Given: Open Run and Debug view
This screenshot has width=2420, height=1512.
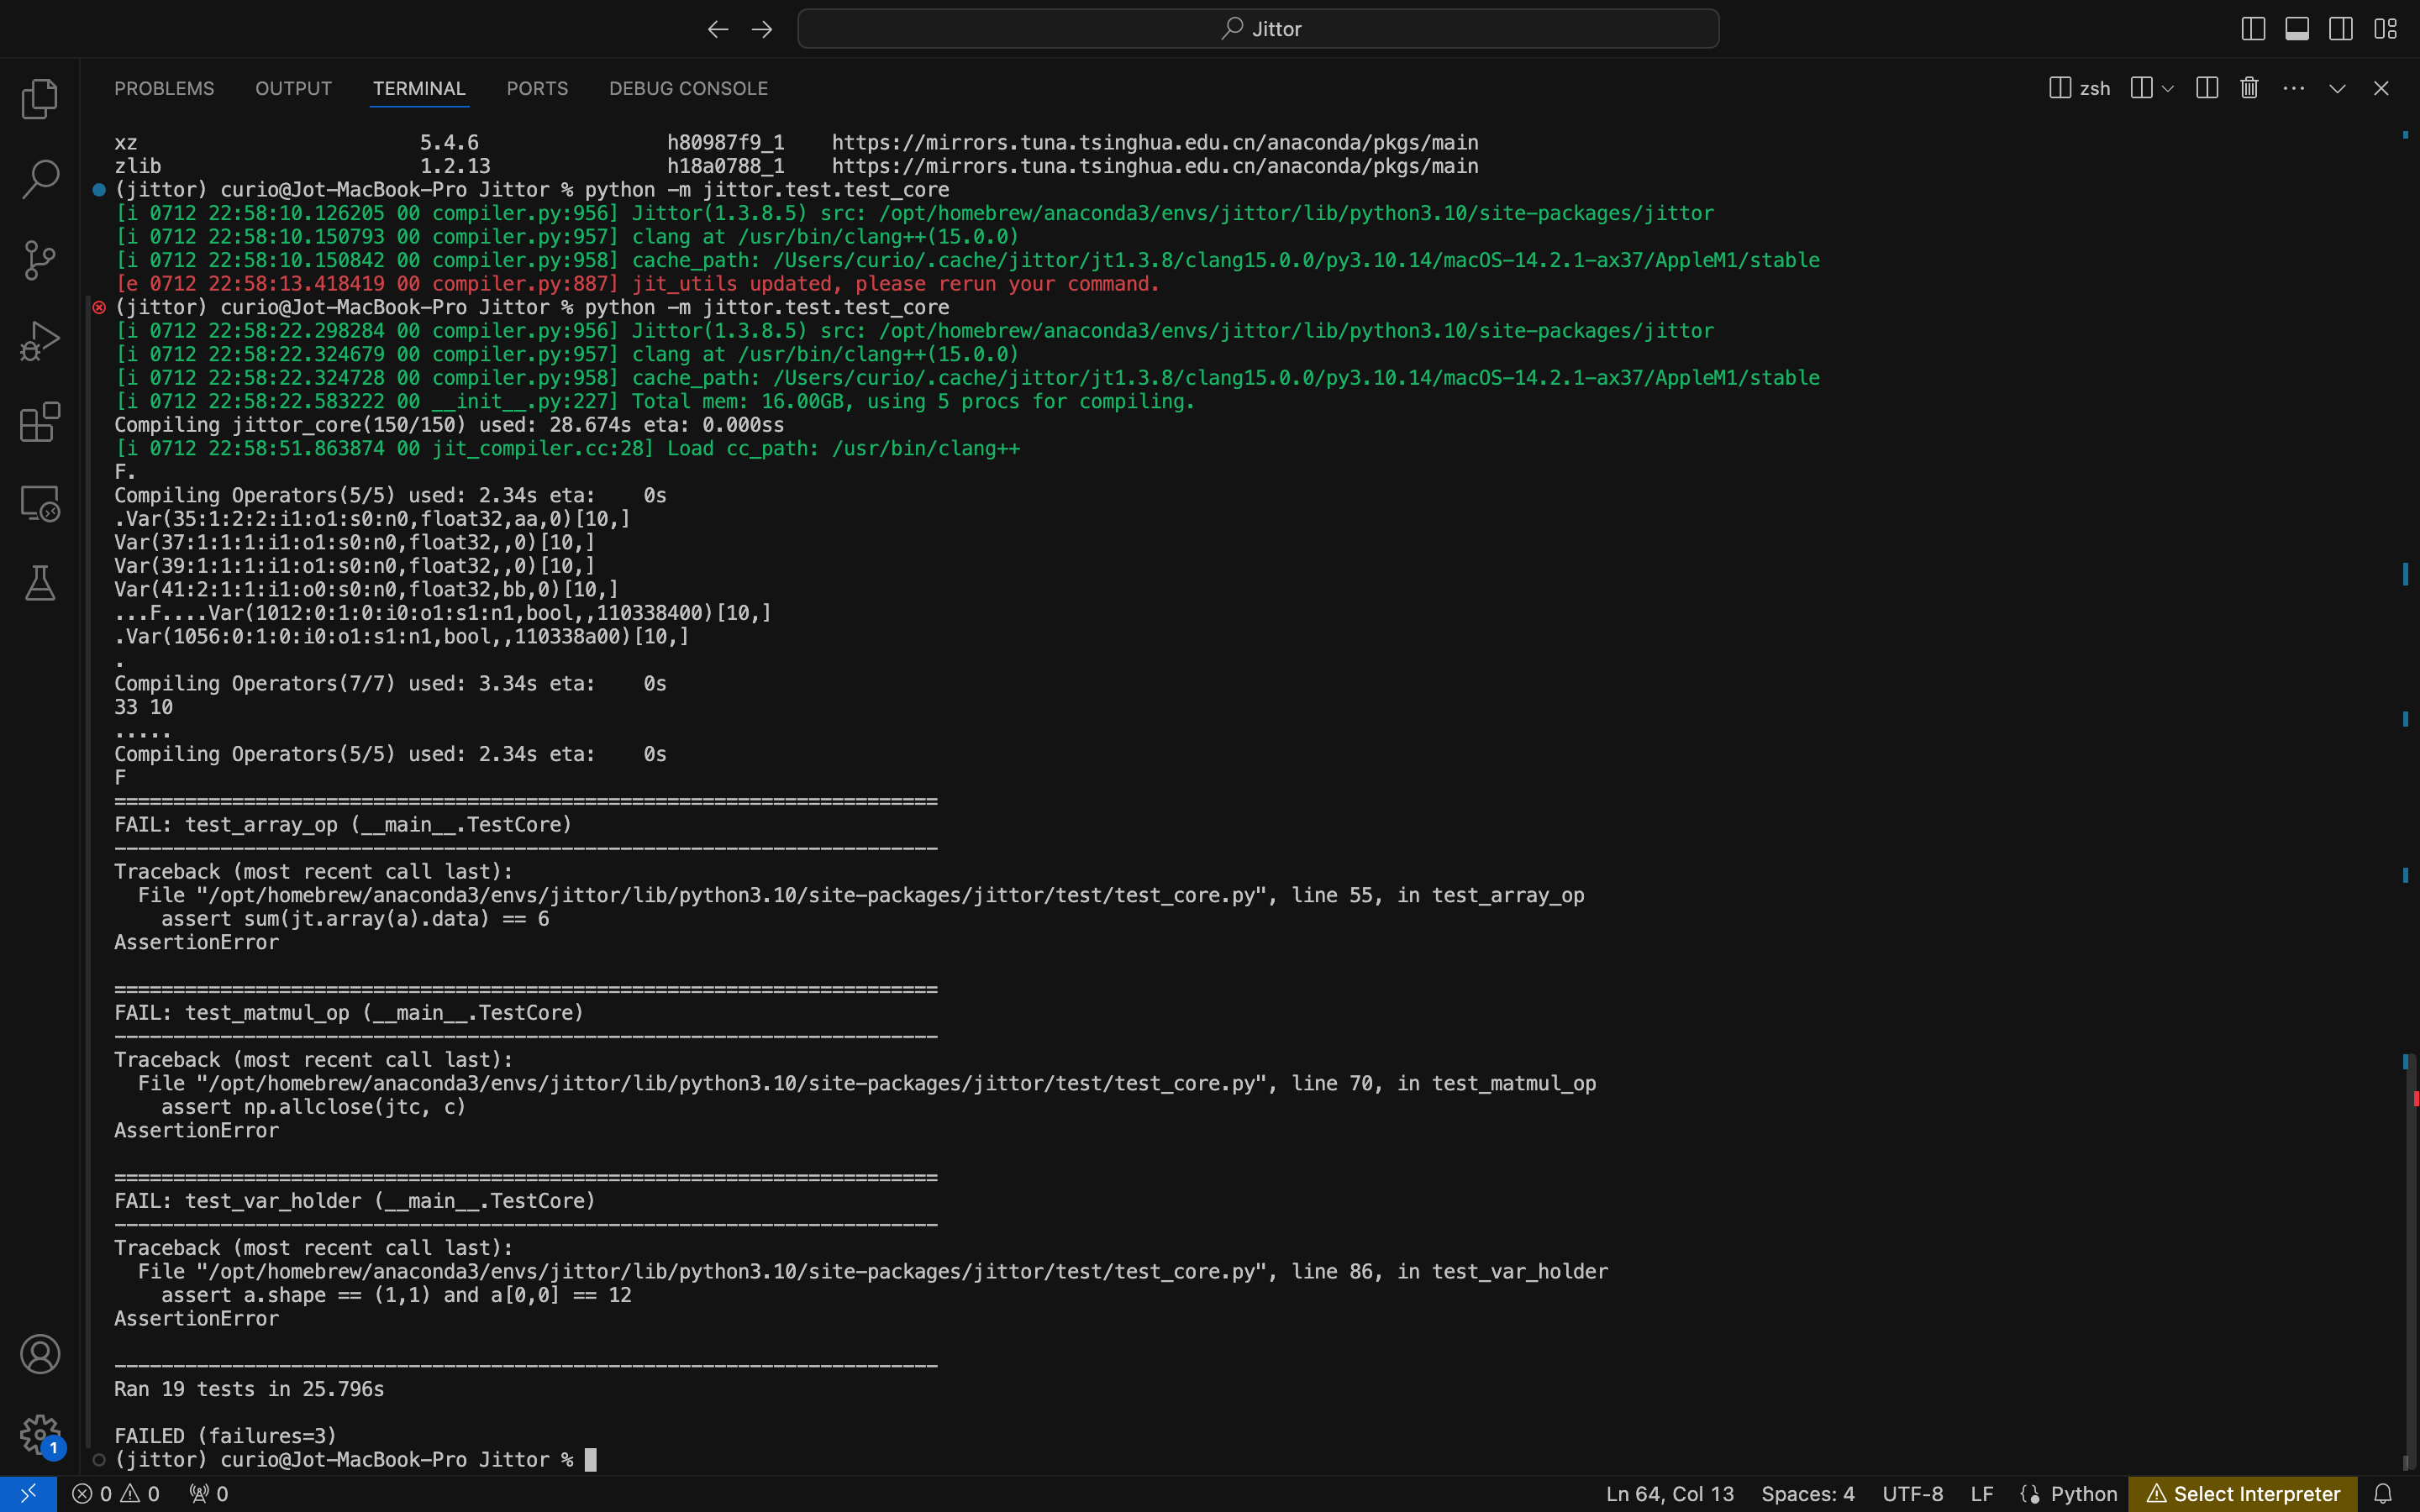Looking at the screenshot, I should (x=40, y=341).
